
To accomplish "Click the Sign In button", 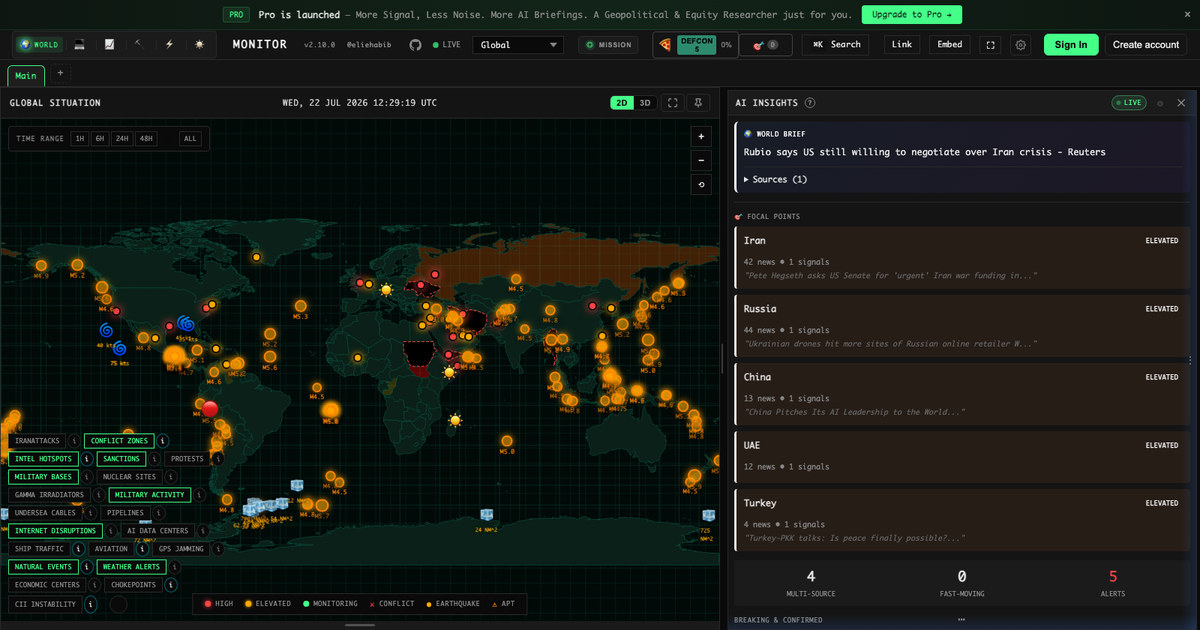I will click(1071, 45).
